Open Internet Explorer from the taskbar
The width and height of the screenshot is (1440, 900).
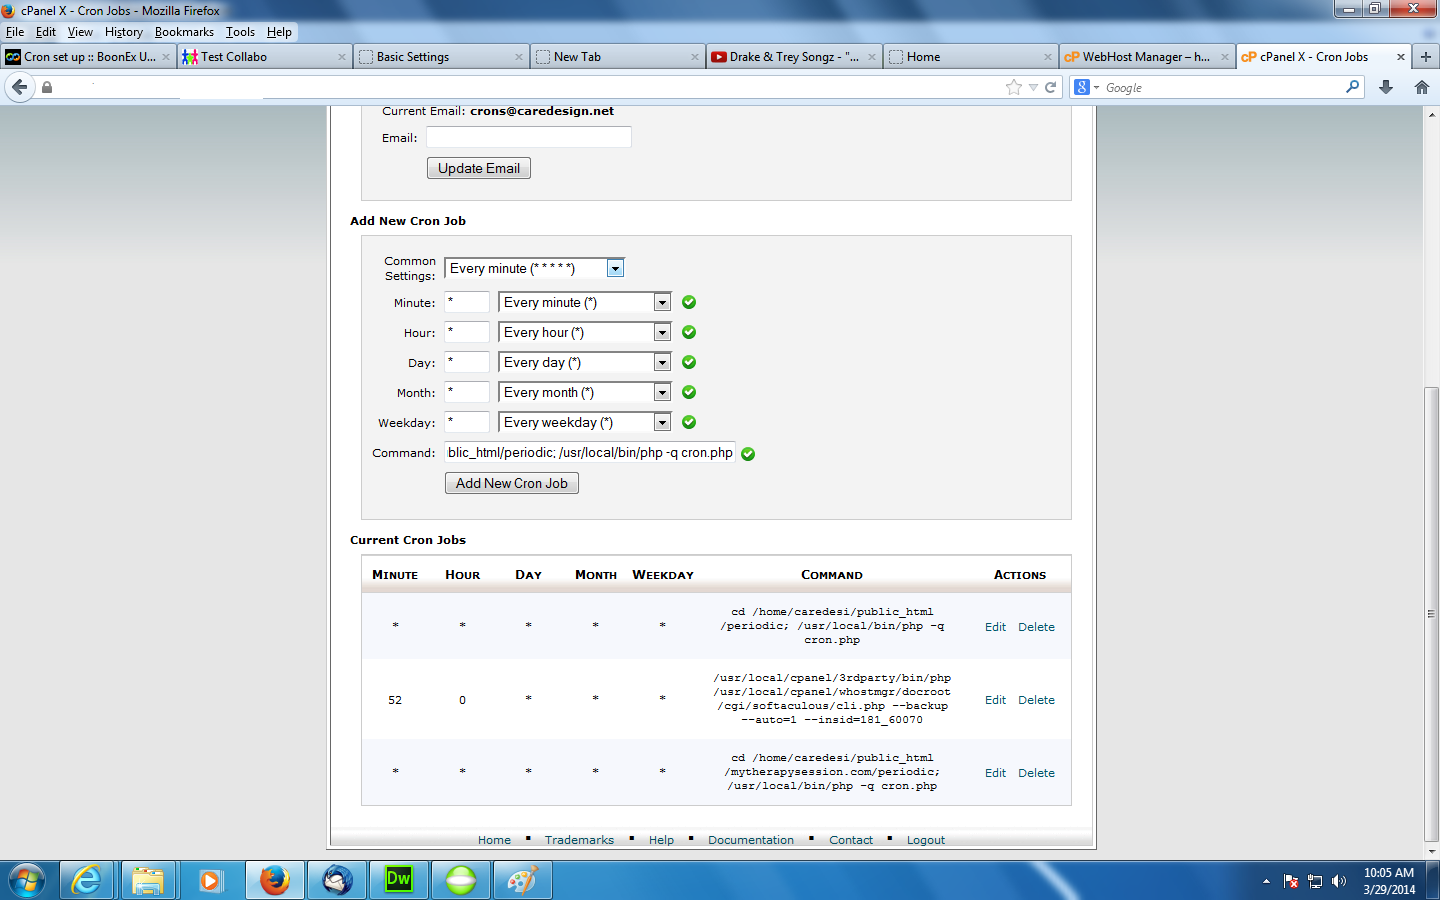coord(87,880)
